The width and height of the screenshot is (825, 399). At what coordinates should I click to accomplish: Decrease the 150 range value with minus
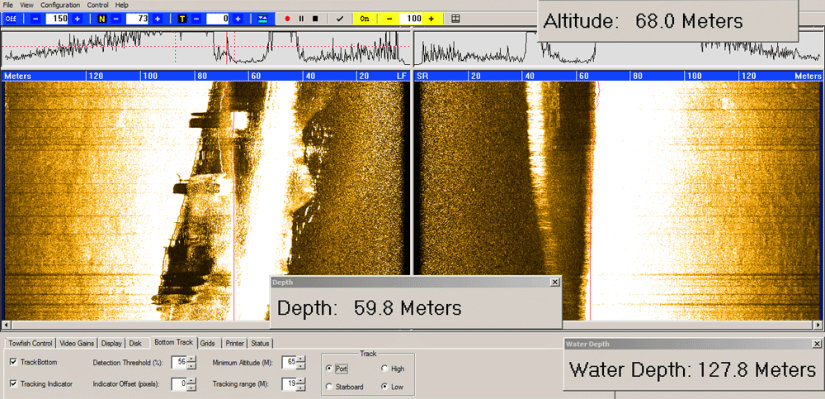[35, 18]
